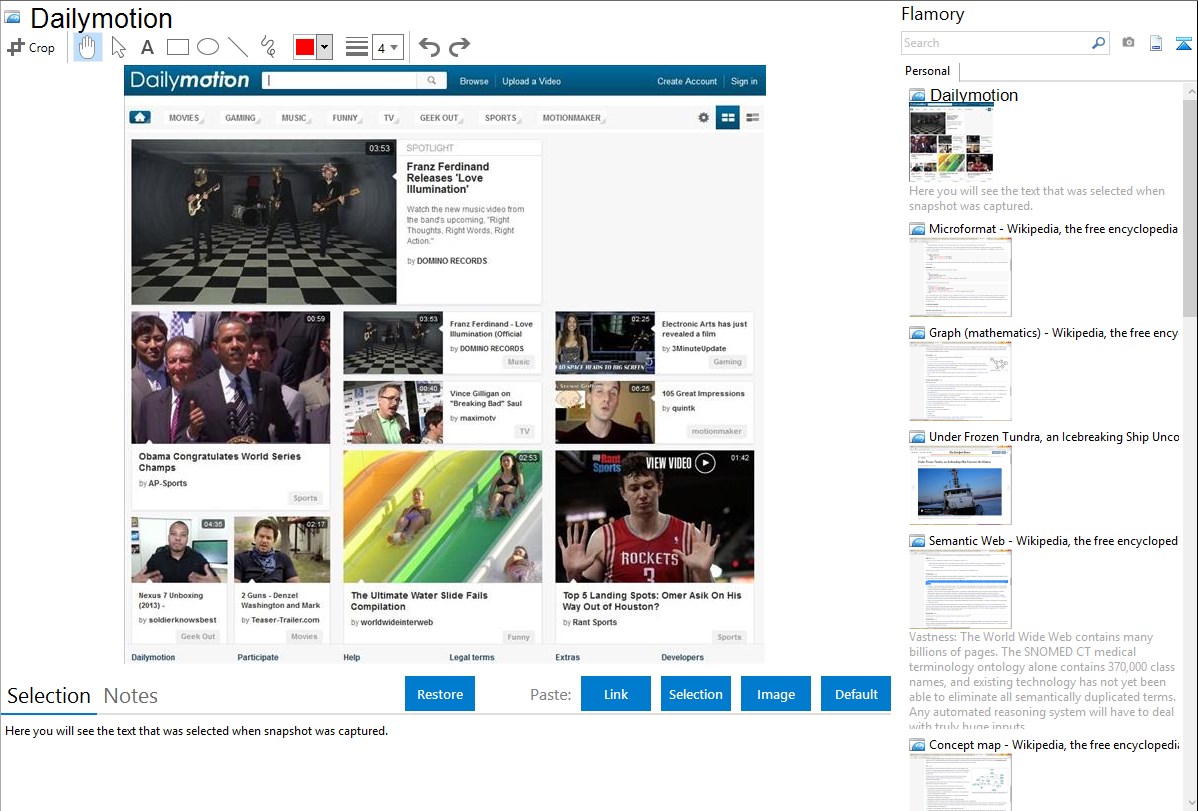This screenshot has height=811, width=1198.
Task: Click the 'Graph (mathematics) - Wikipedia' title
Action: (x=1054, y=333)
